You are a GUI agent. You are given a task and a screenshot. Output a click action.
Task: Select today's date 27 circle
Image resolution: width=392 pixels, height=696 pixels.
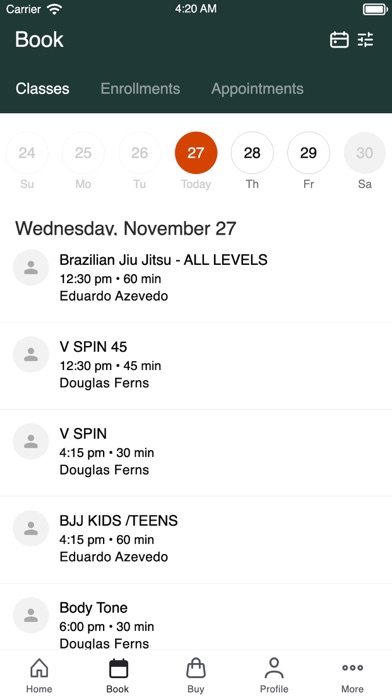coord(196,153)
